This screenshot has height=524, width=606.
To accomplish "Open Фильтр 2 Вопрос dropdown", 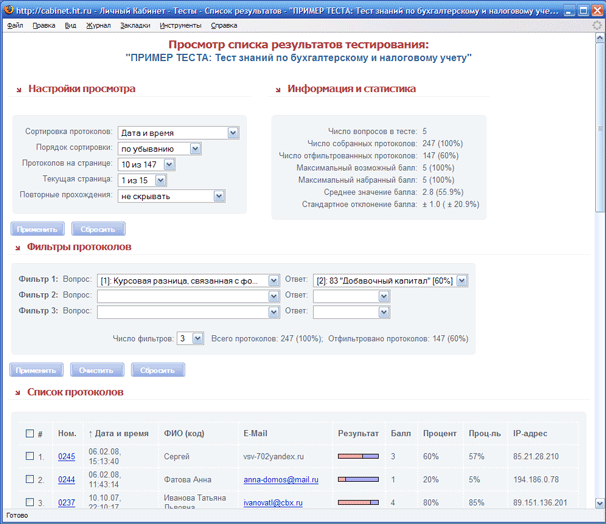I will coord(188,296).
